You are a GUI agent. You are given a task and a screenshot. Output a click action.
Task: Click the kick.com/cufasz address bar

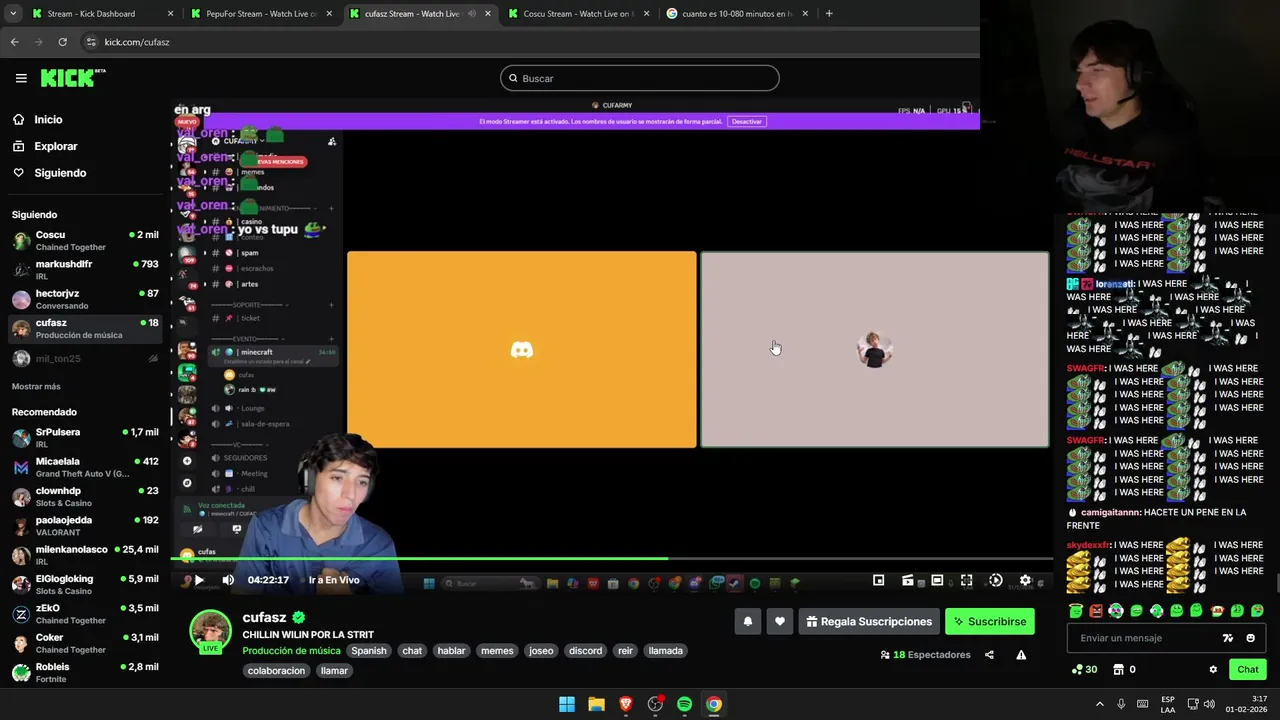137,42
